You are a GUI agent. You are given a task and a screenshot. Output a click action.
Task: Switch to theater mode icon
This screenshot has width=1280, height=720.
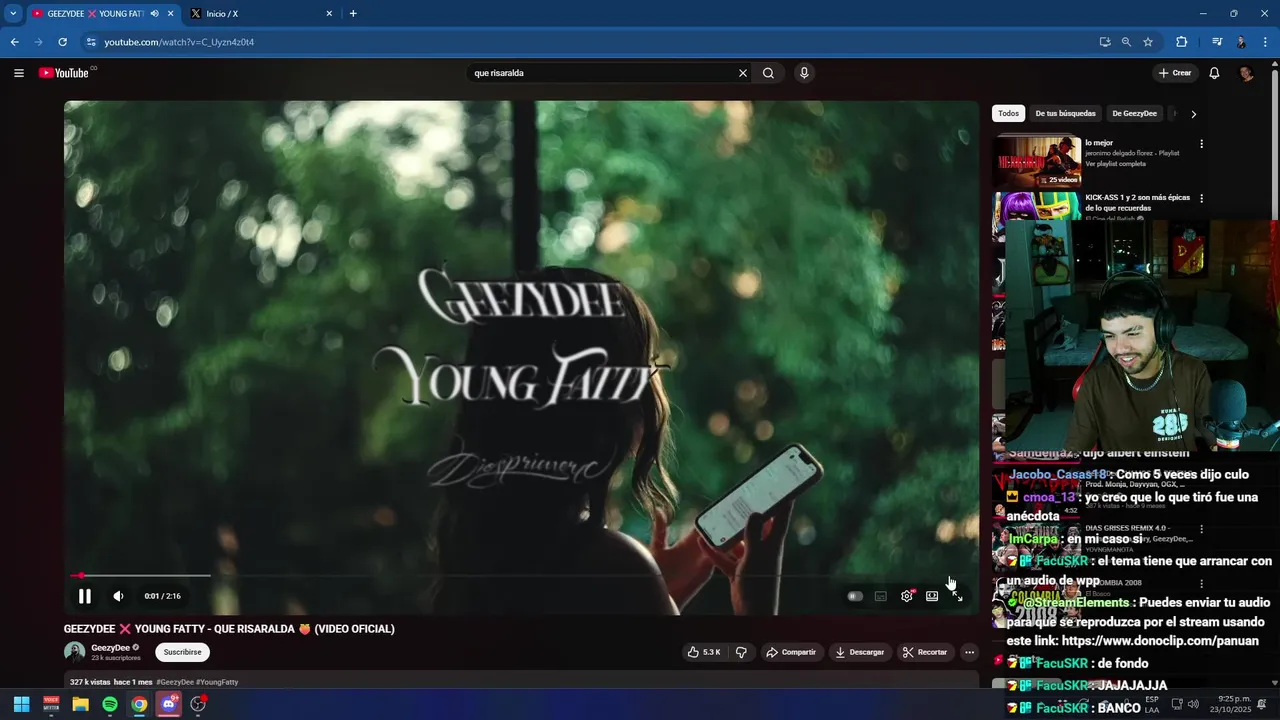coord(932,596)
